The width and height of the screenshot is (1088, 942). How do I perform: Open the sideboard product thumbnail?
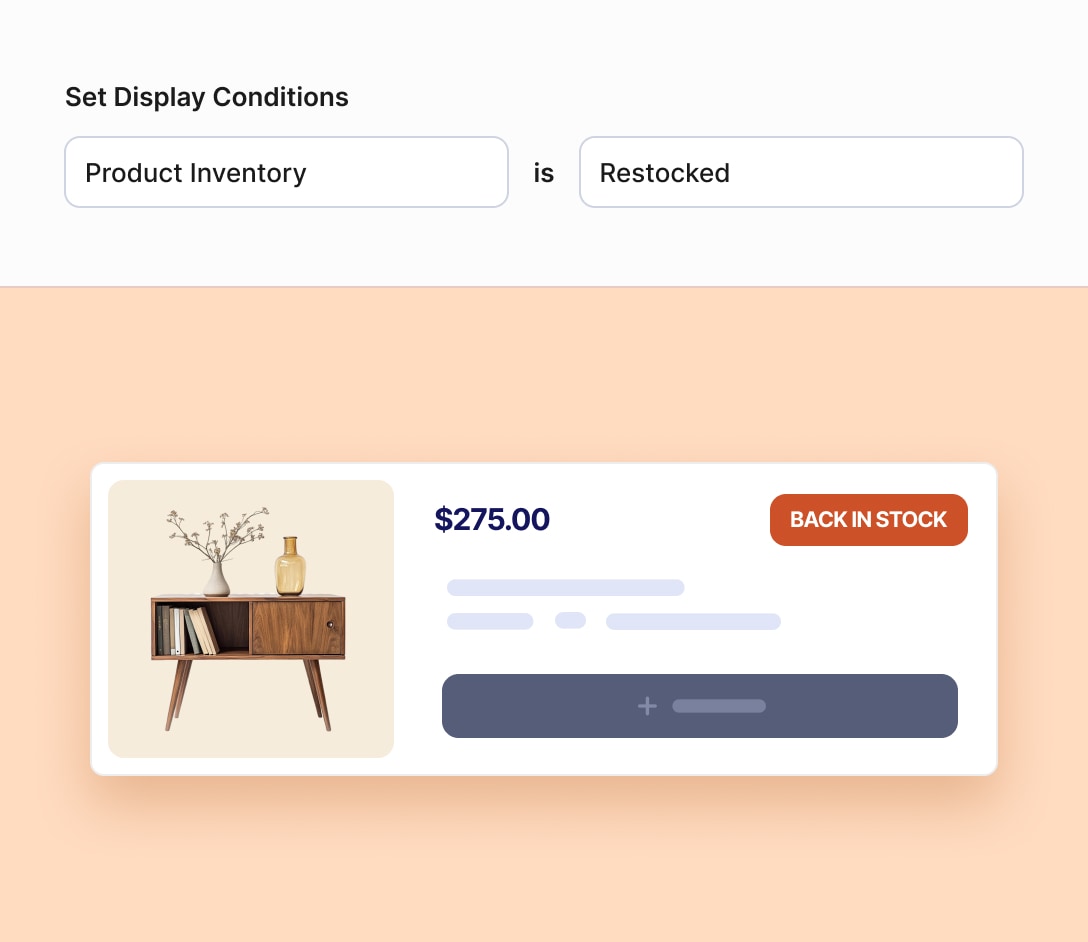[x=251, y=618]
